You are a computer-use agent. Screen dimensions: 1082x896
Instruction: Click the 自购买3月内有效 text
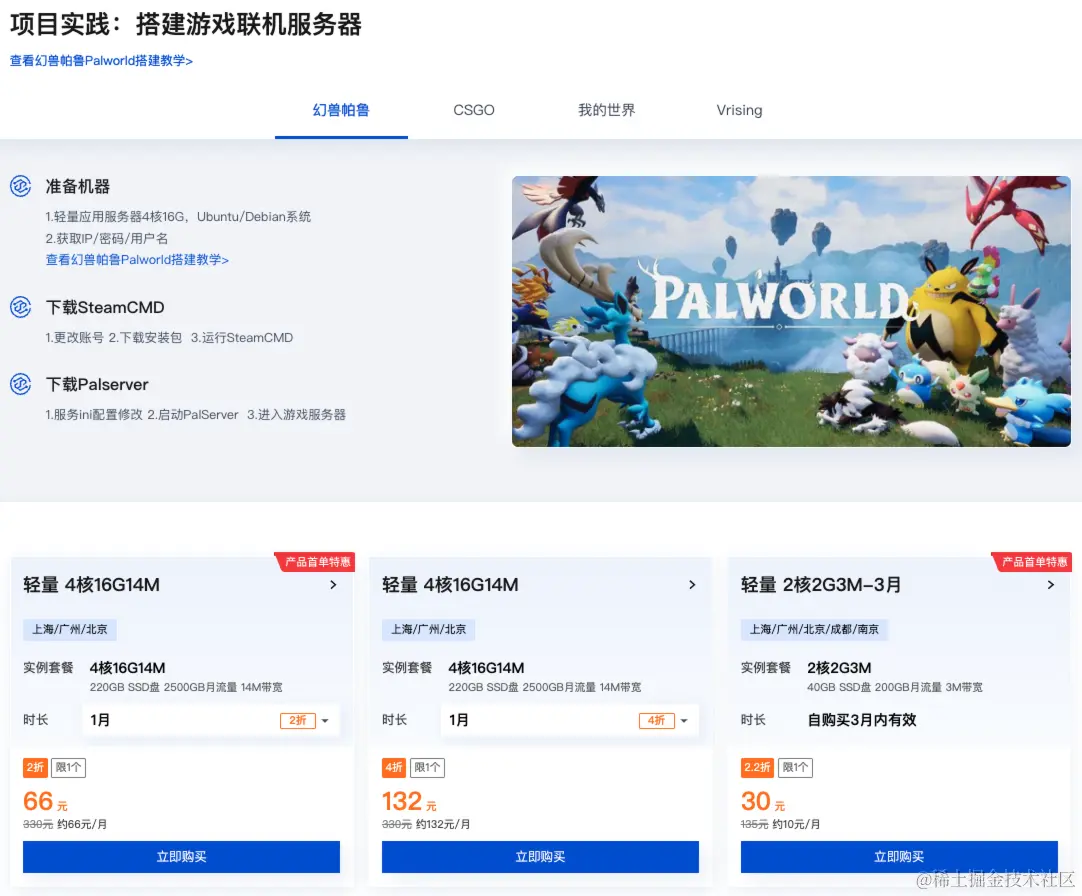tap(862, 720)
